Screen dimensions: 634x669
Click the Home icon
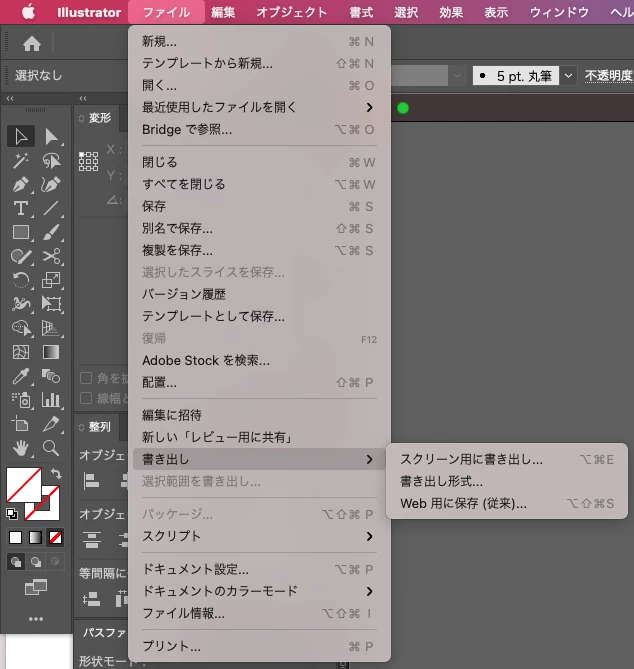[32, 44]
